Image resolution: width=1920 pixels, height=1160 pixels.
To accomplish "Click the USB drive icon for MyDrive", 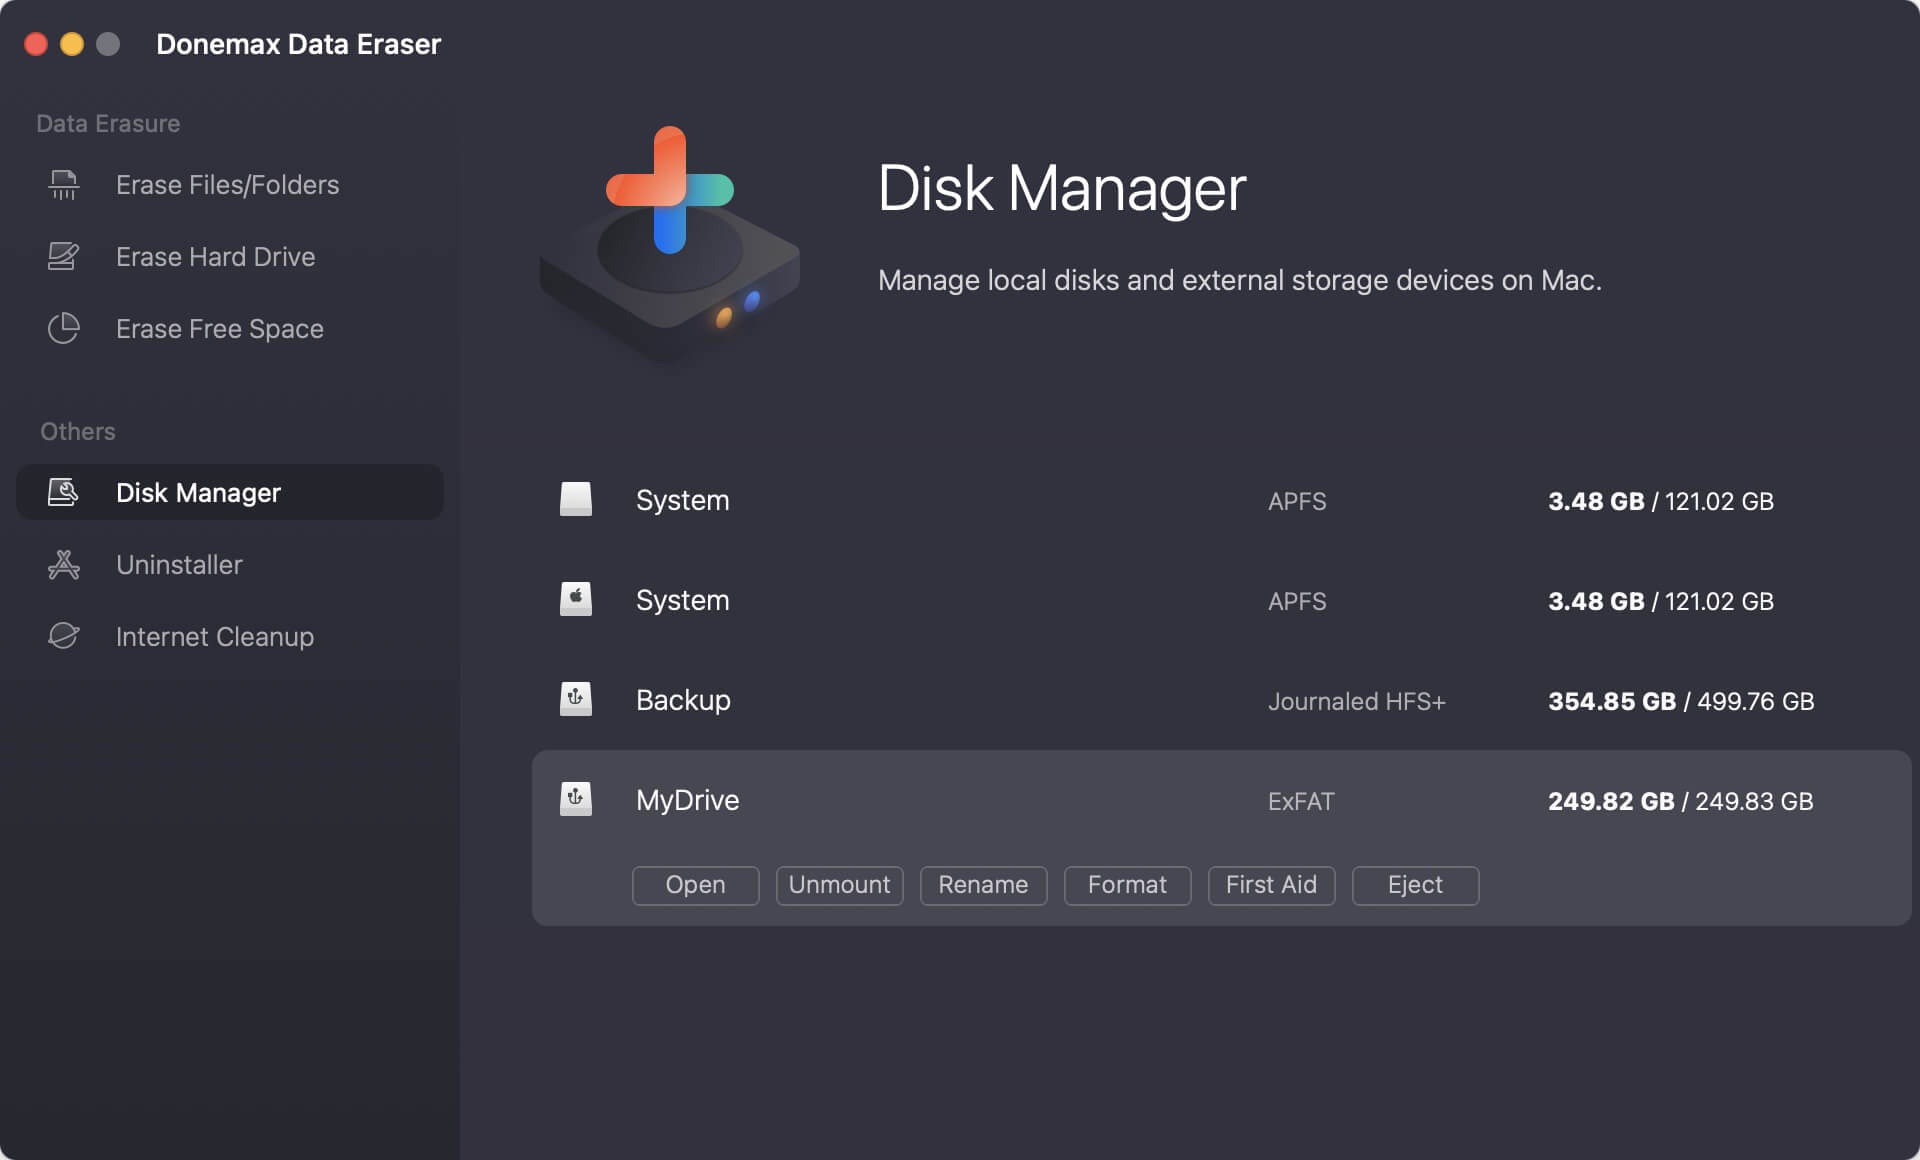I will [576, 799].
